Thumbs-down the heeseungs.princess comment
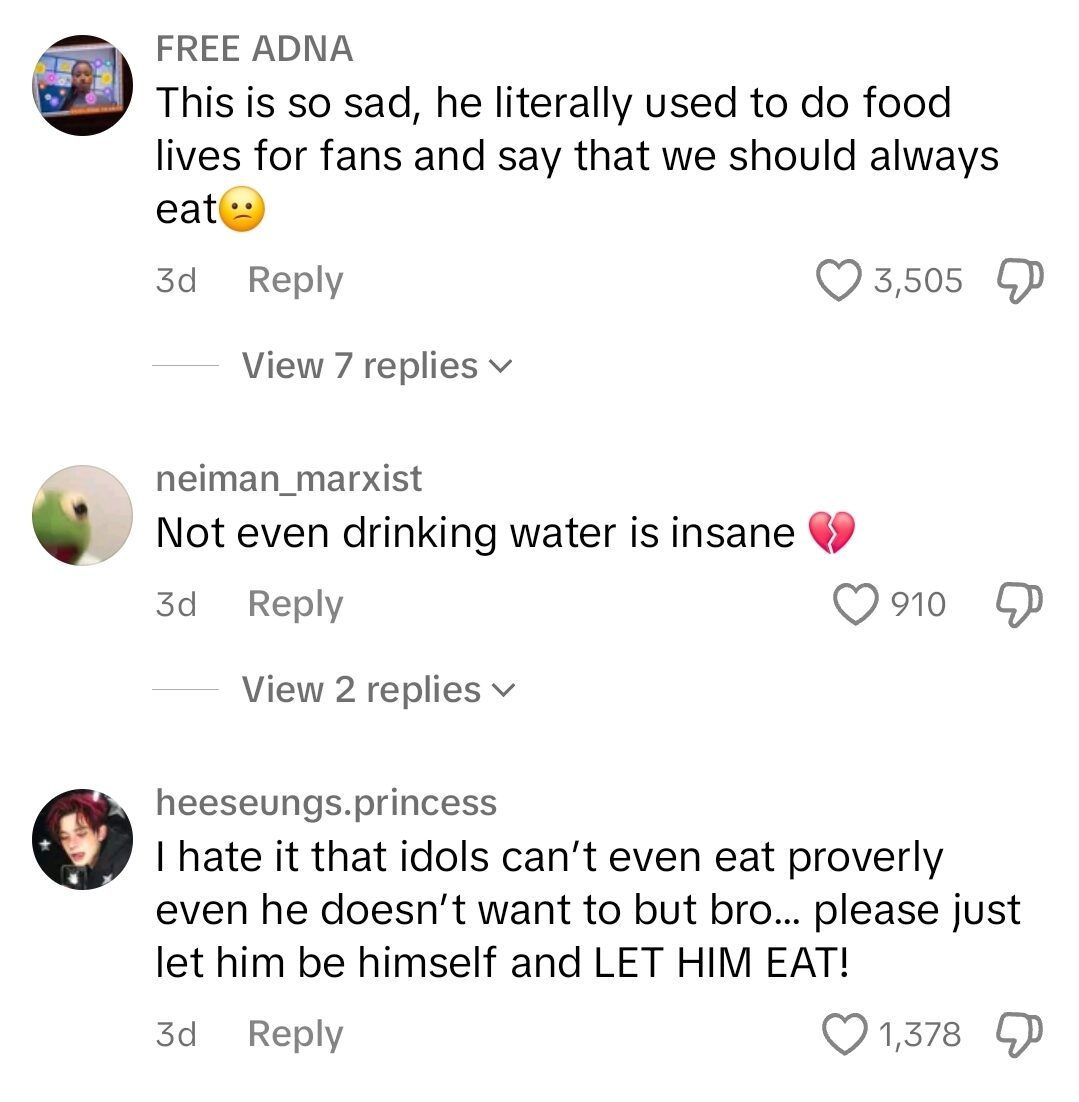 (1019, 1034)
